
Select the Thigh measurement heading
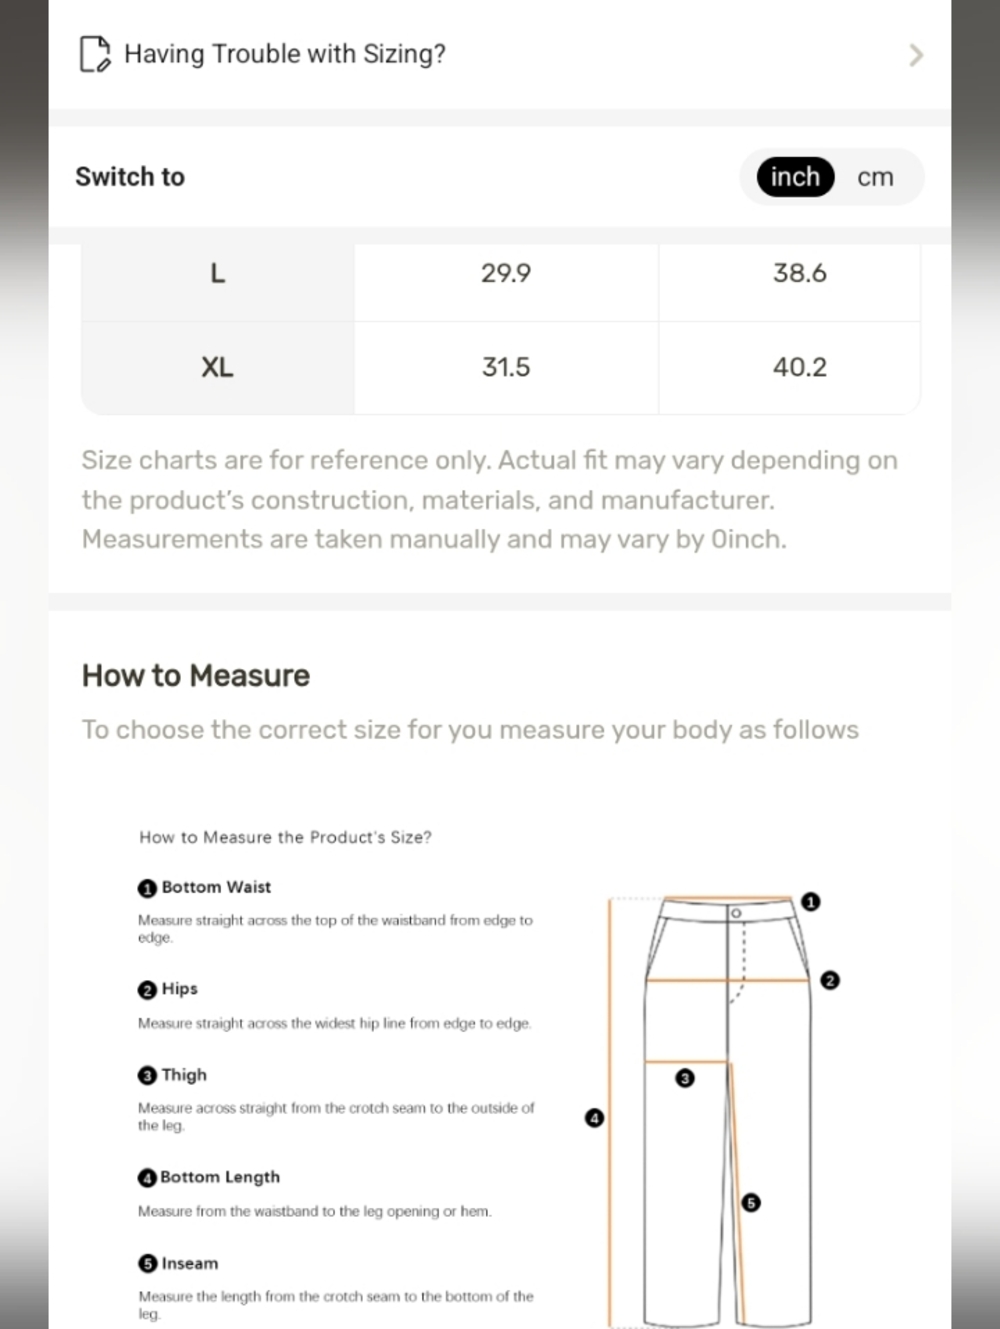click(184, 1075)
